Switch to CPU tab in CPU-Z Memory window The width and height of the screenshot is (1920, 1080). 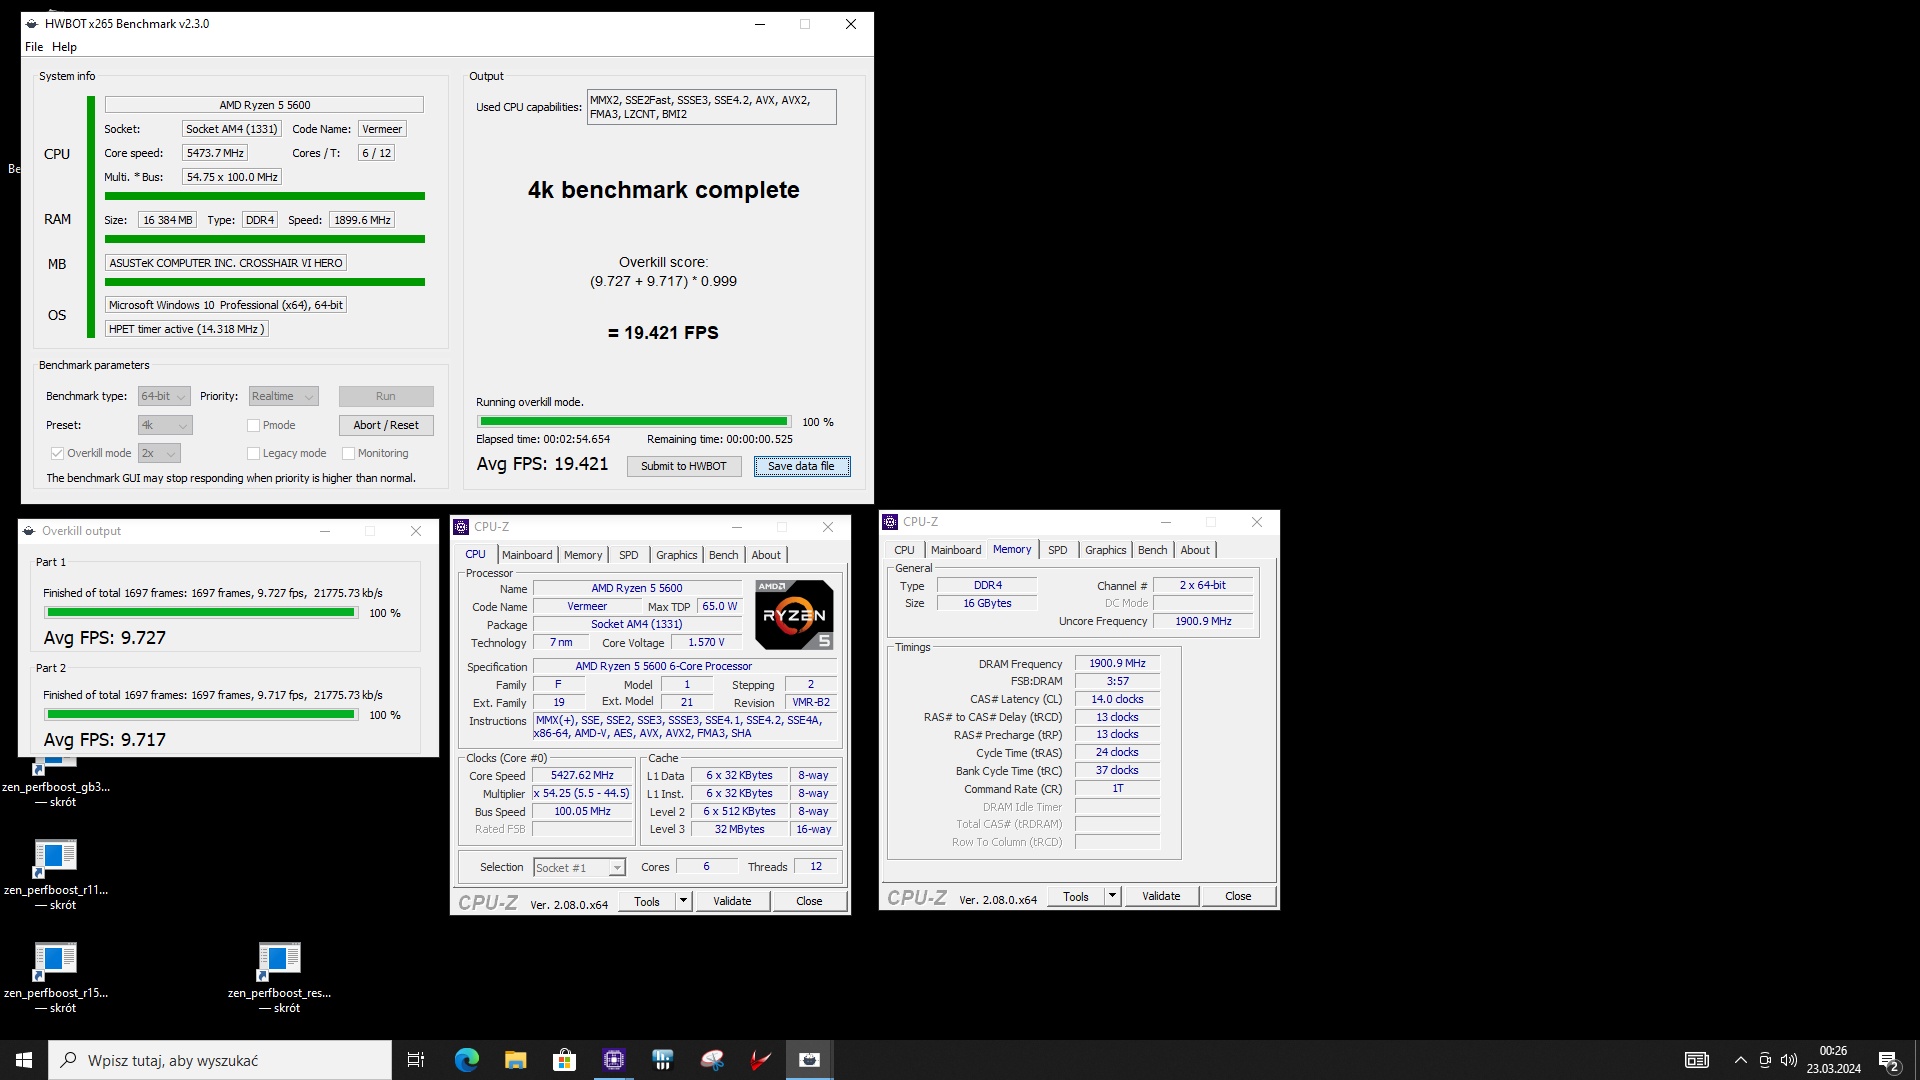(x=904, y=550)
